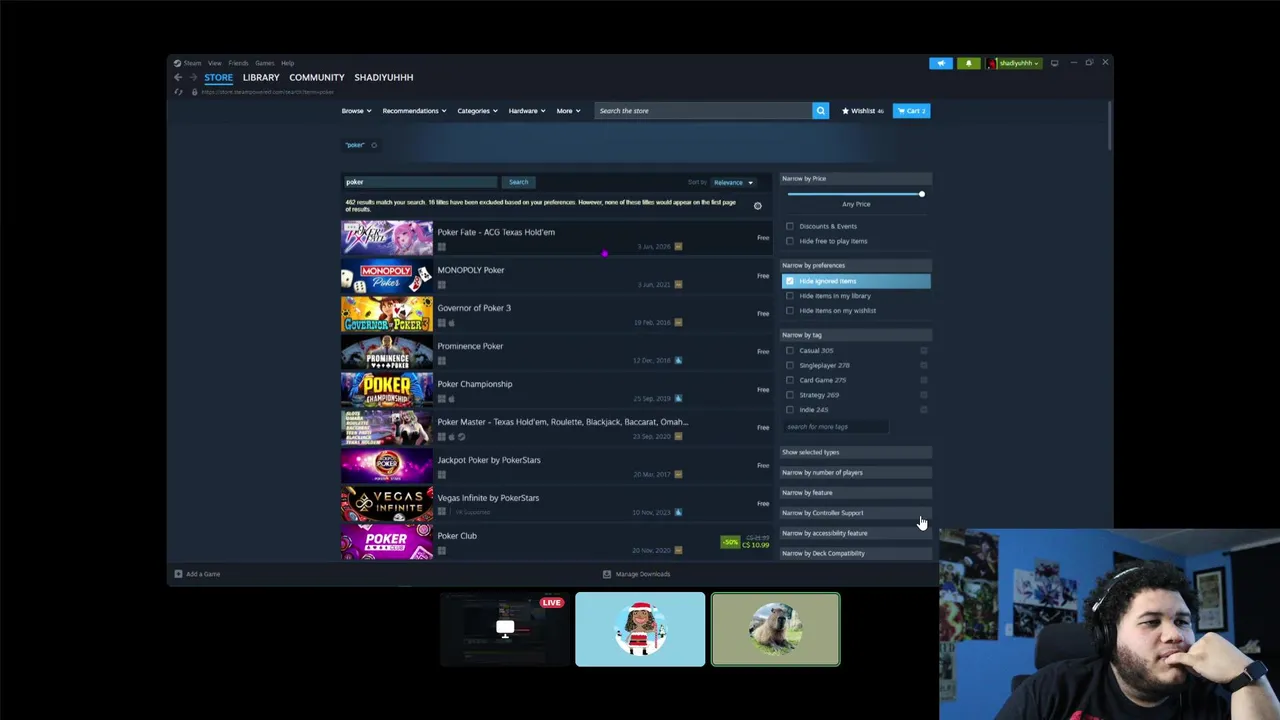The height and width of the screenshot is (720, 1280).
Task: Expand Narrow by number of players
Action: click(856, 472)
